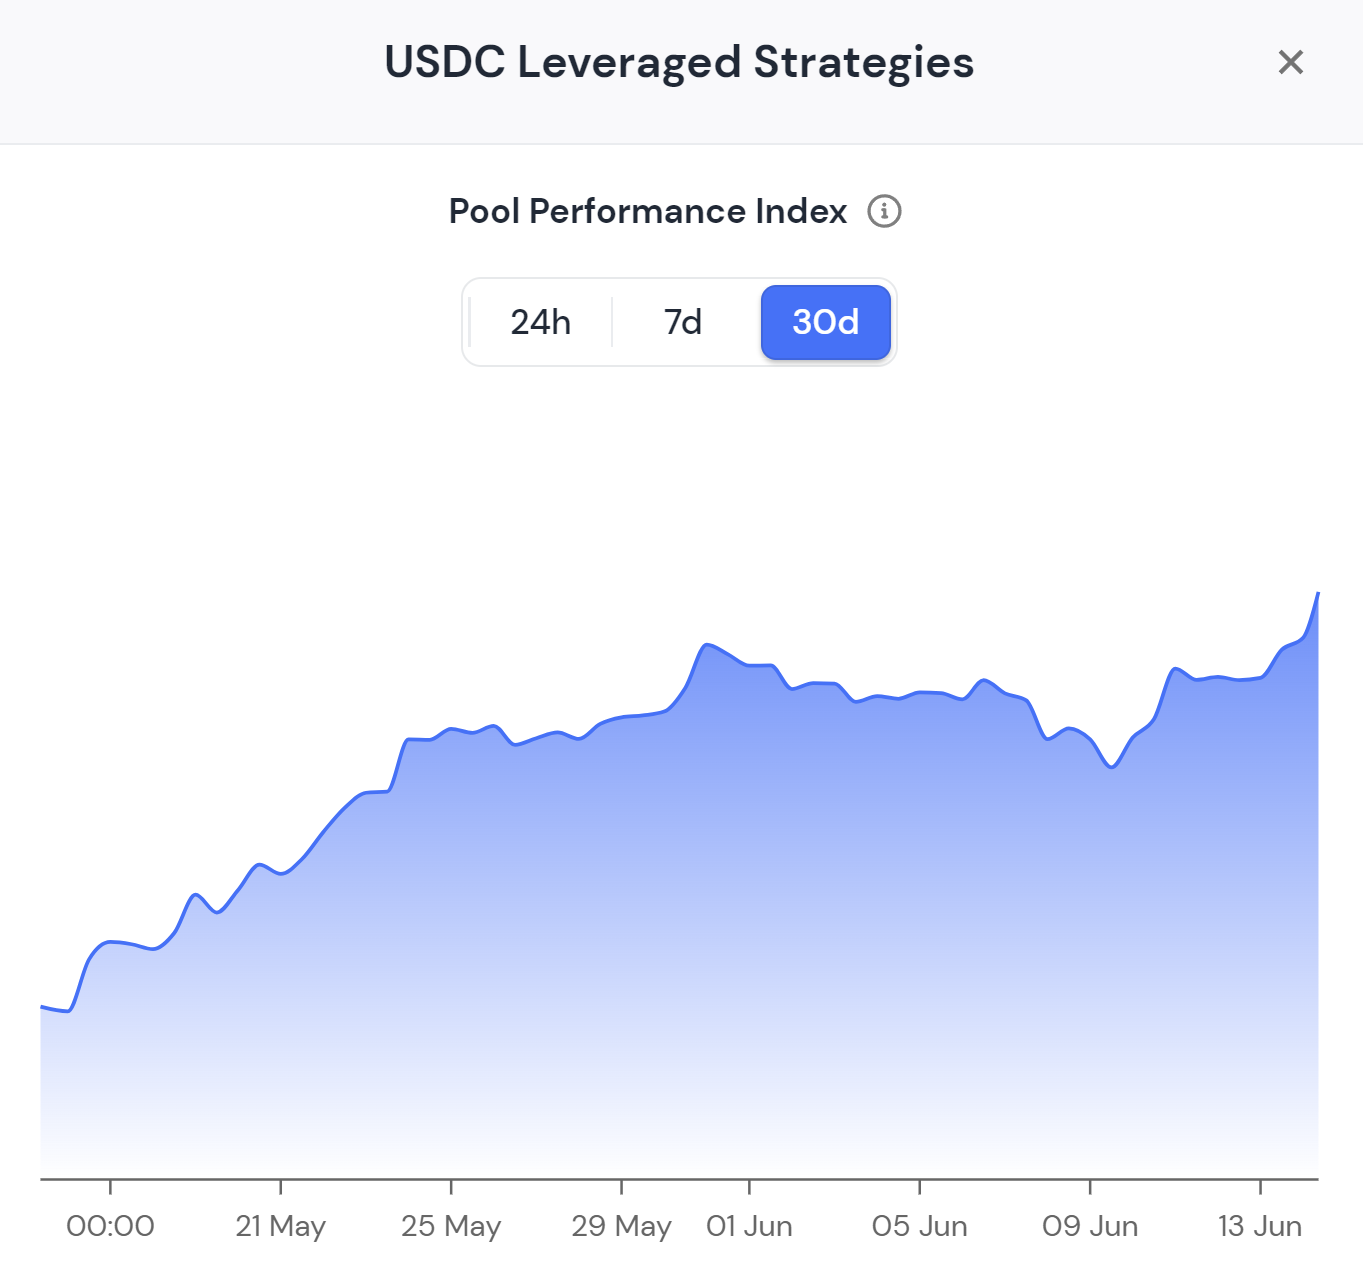The width and height of the screenshot is (1363, 1276).
Task: Click the 05 Jun axis label
Action: tap(919, 1226)
